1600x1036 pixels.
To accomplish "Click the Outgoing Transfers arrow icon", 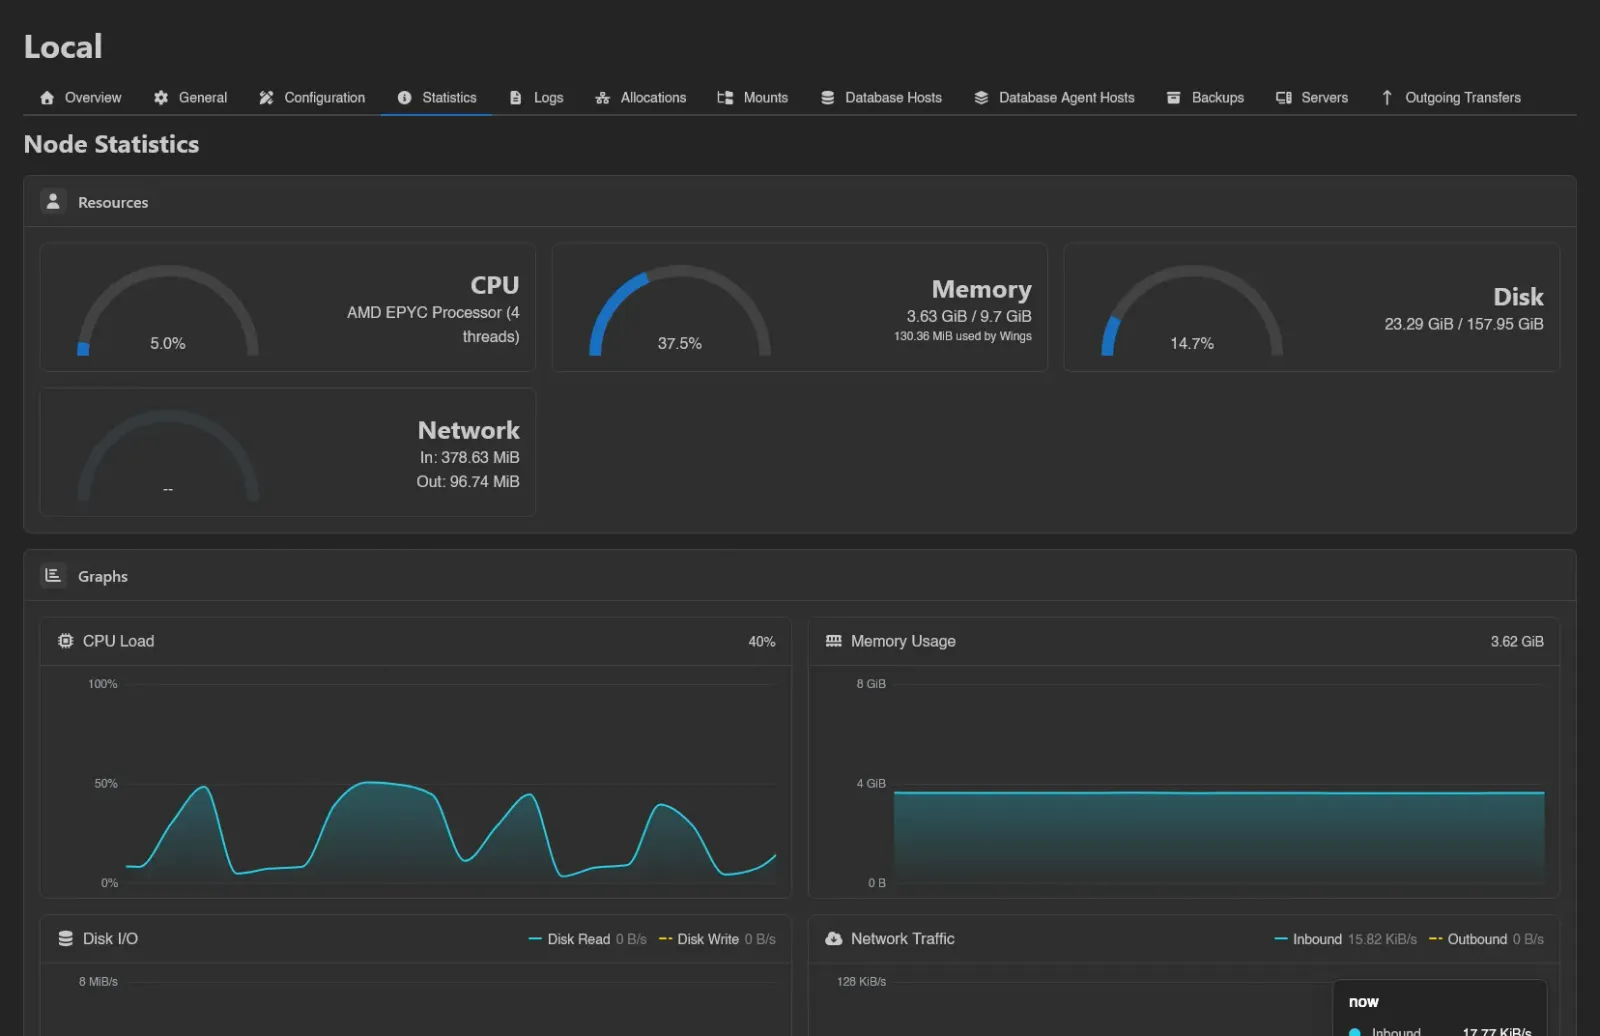I will pos(1387,98).
